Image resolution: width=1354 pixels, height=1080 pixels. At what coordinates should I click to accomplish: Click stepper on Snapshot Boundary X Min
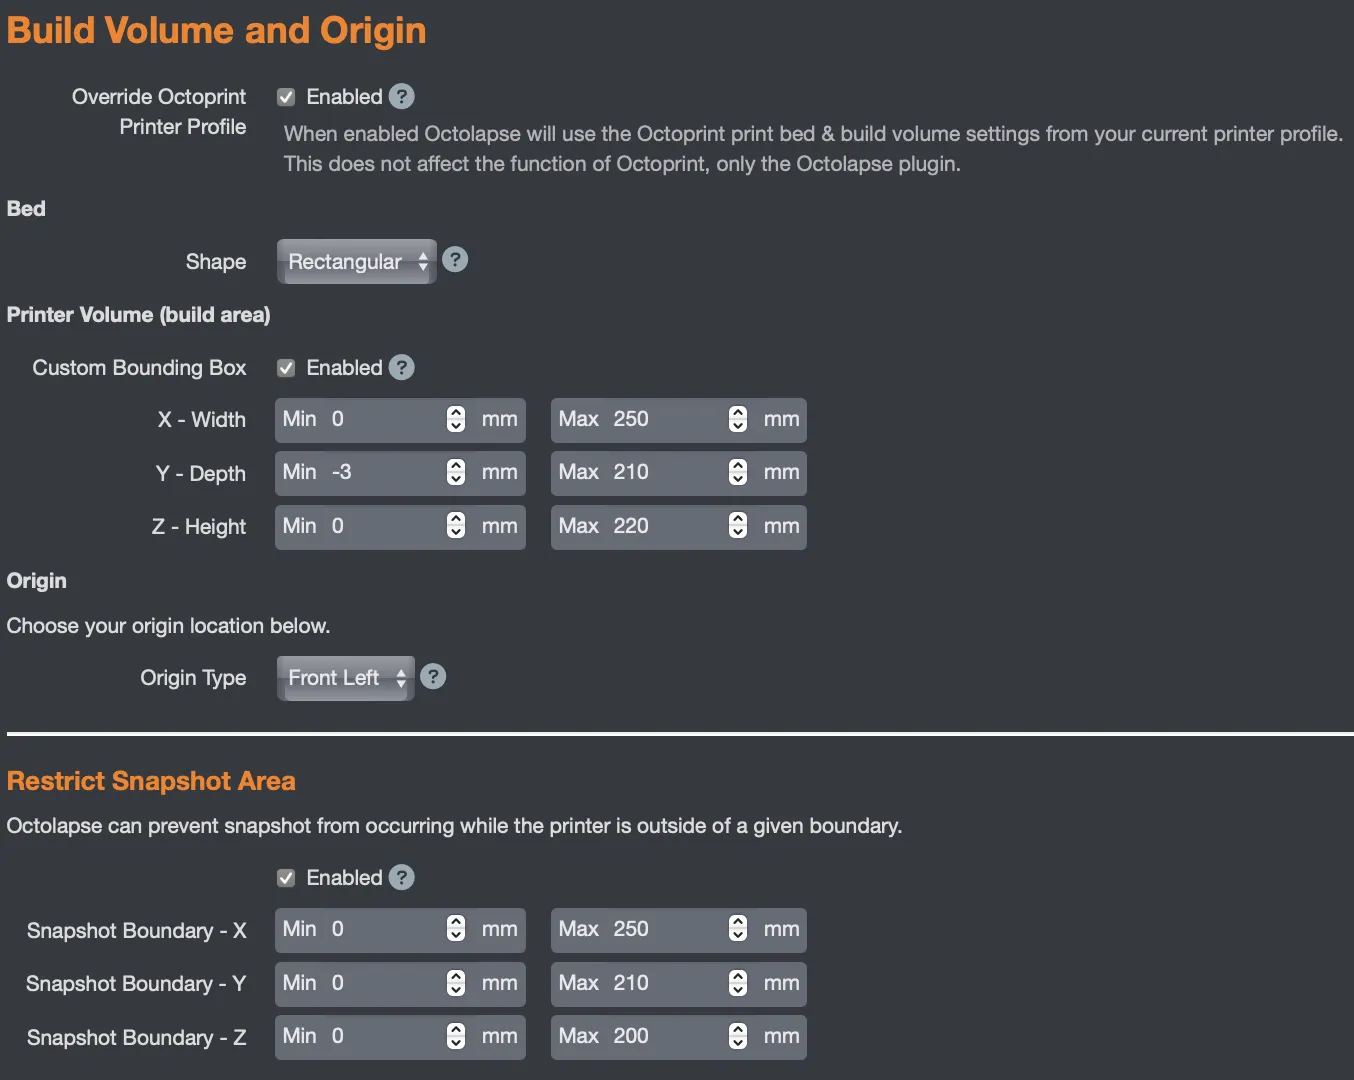(x=456, y=929)
